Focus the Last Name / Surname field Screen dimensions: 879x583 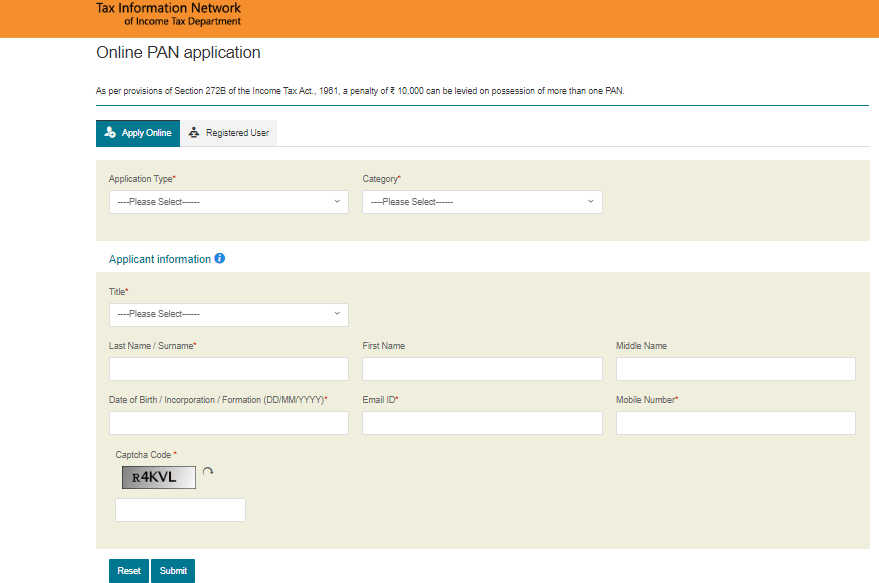(228, 369)
